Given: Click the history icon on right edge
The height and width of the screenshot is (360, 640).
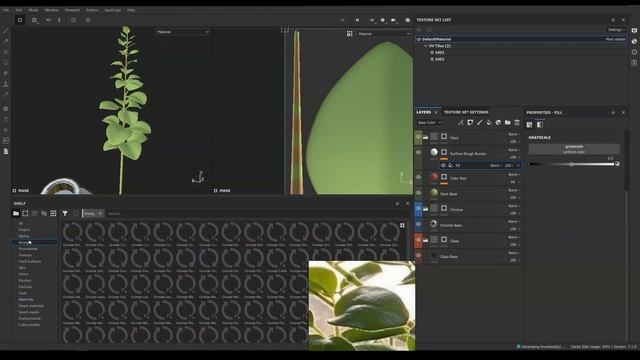Looking at the screenshot, I should tap(634, 52).
